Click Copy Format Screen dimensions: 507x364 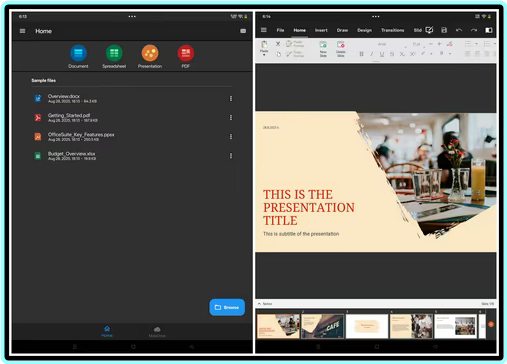pyautogui.click(x=295, y=54)
